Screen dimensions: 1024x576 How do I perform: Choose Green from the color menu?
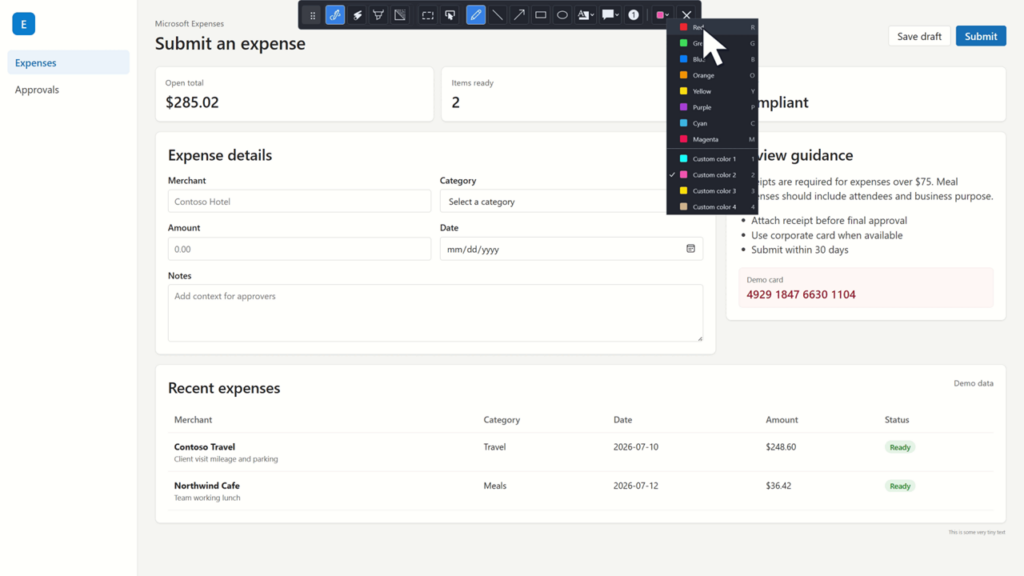tap(712, 43)
